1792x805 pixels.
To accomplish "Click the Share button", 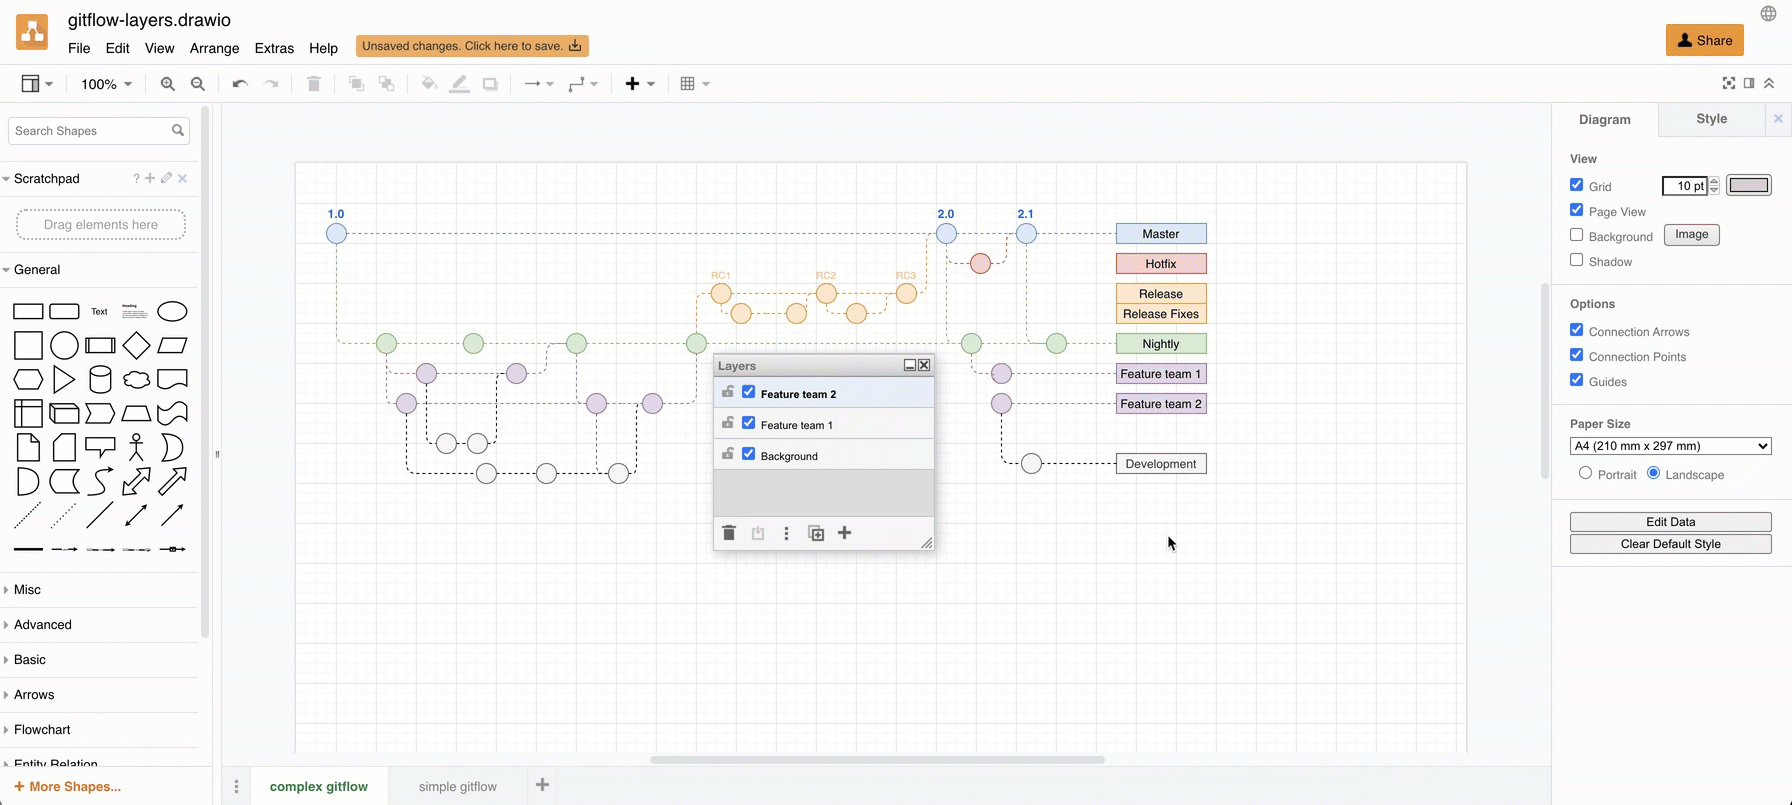I will 1704,40.
